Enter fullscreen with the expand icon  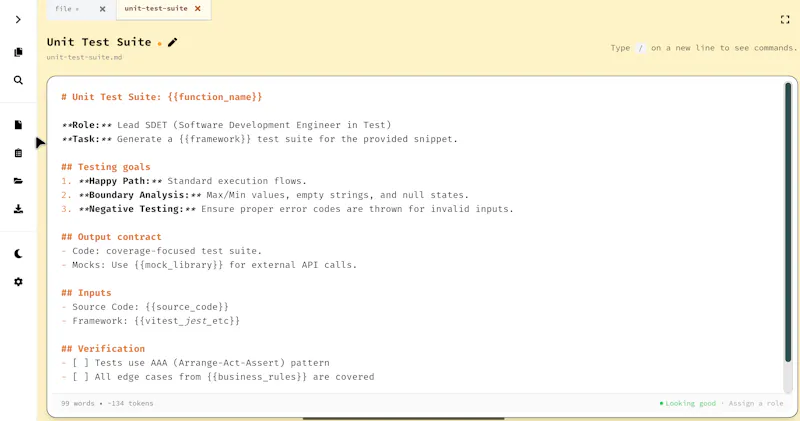click(785, 19)
